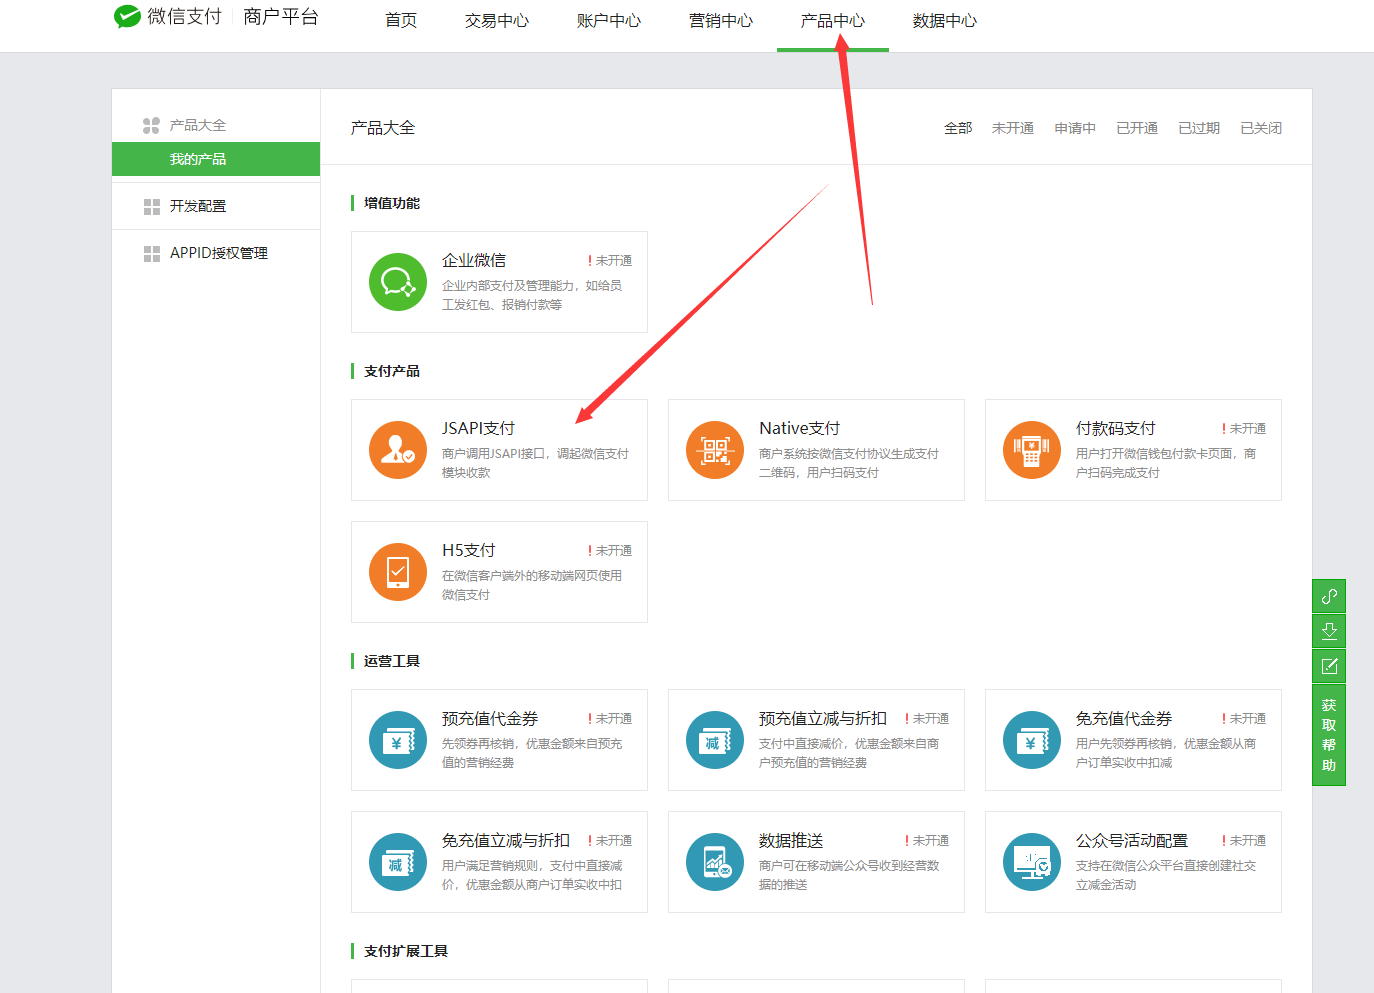Click the 产品大全 sidebar heading

(x=198, y=125)
